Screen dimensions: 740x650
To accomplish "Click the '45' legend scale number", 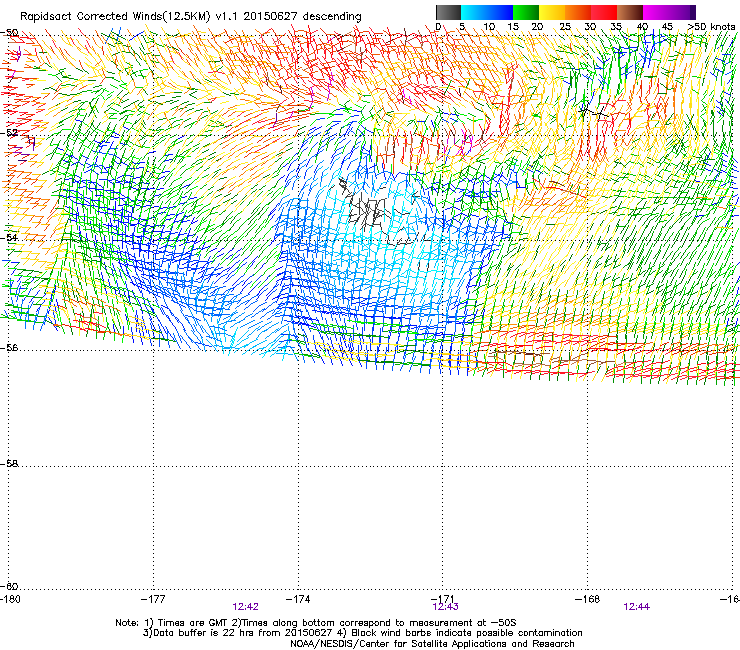I will point(667,27).
